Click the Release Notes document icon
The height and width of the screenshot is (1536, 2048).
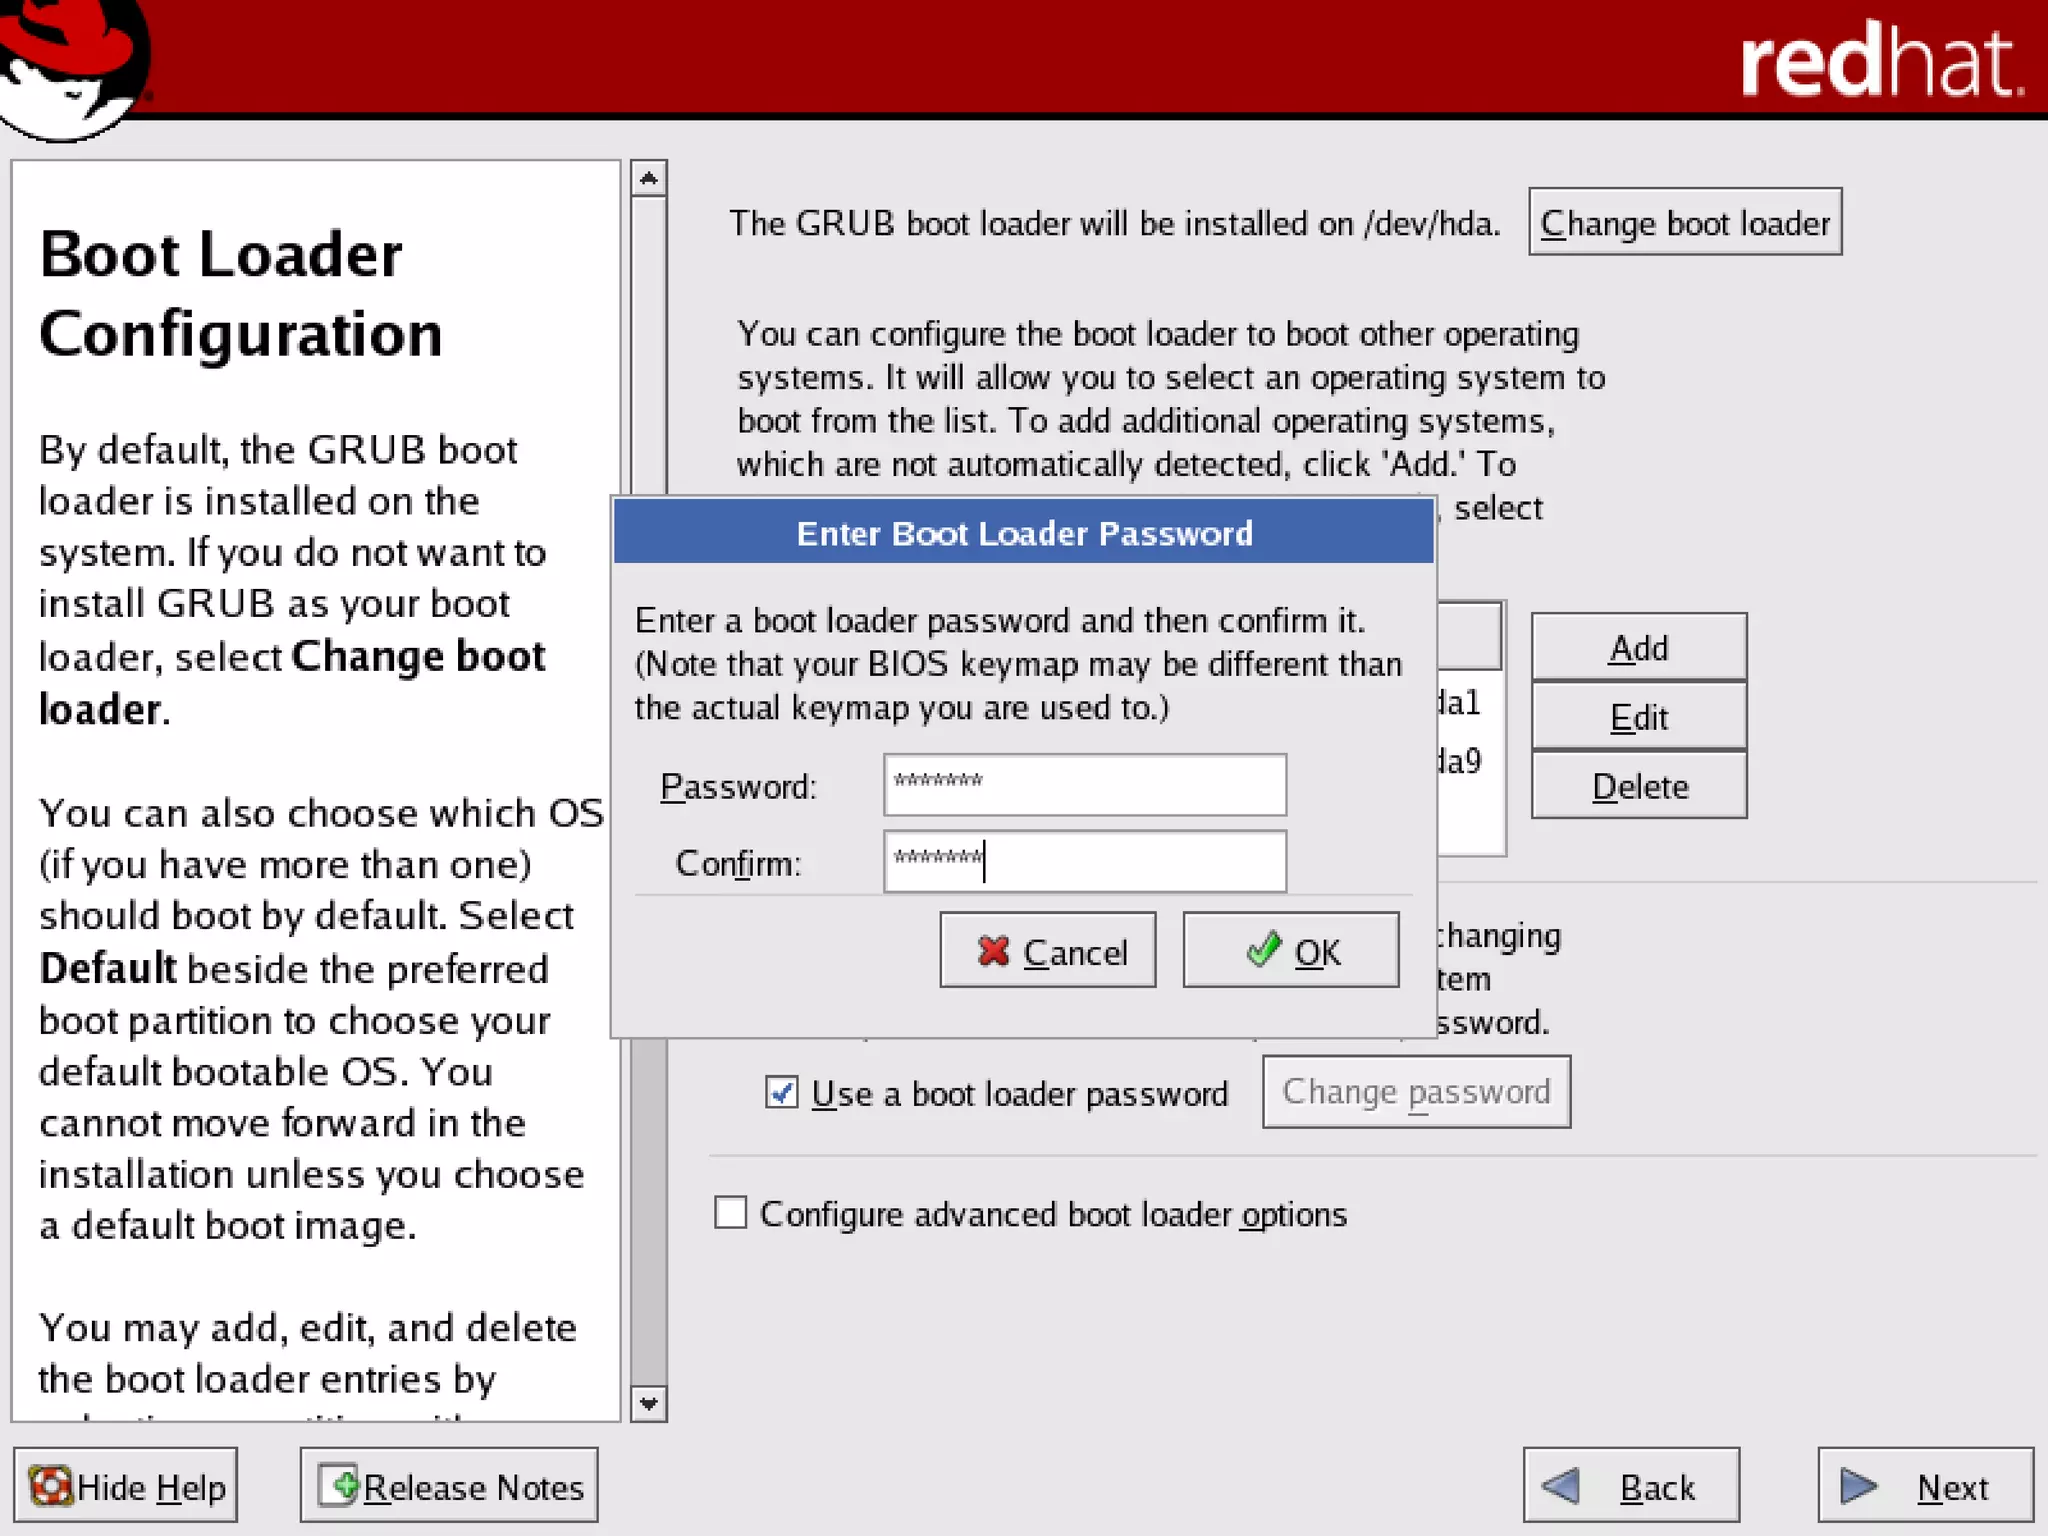[339, 1485]
